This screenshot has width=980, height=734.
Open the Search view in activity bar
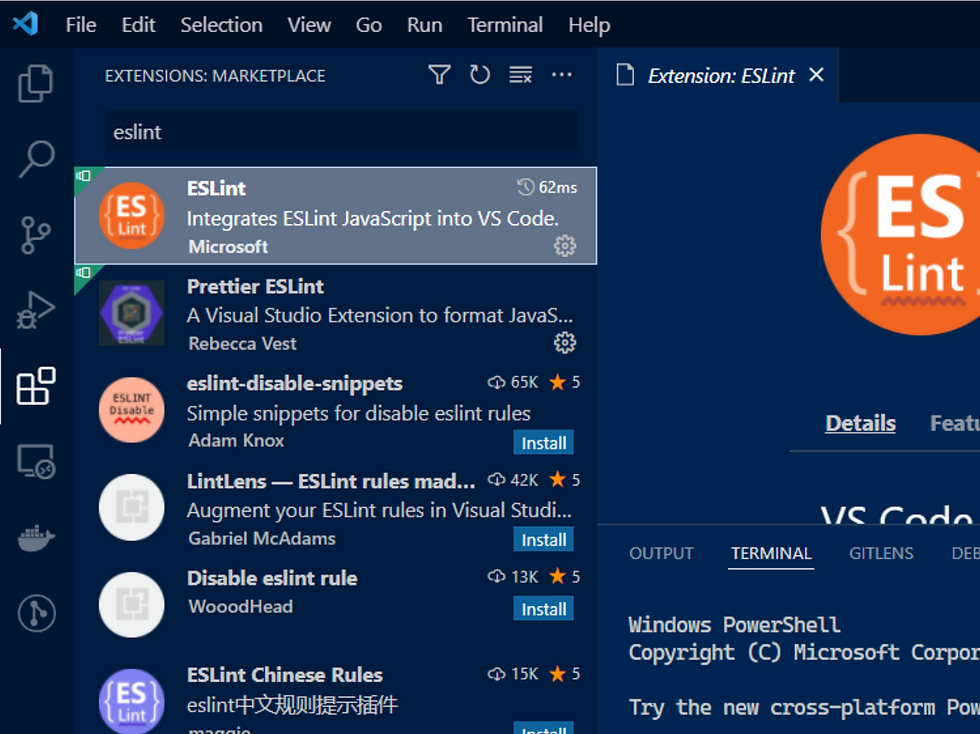(x=36, y=159)
